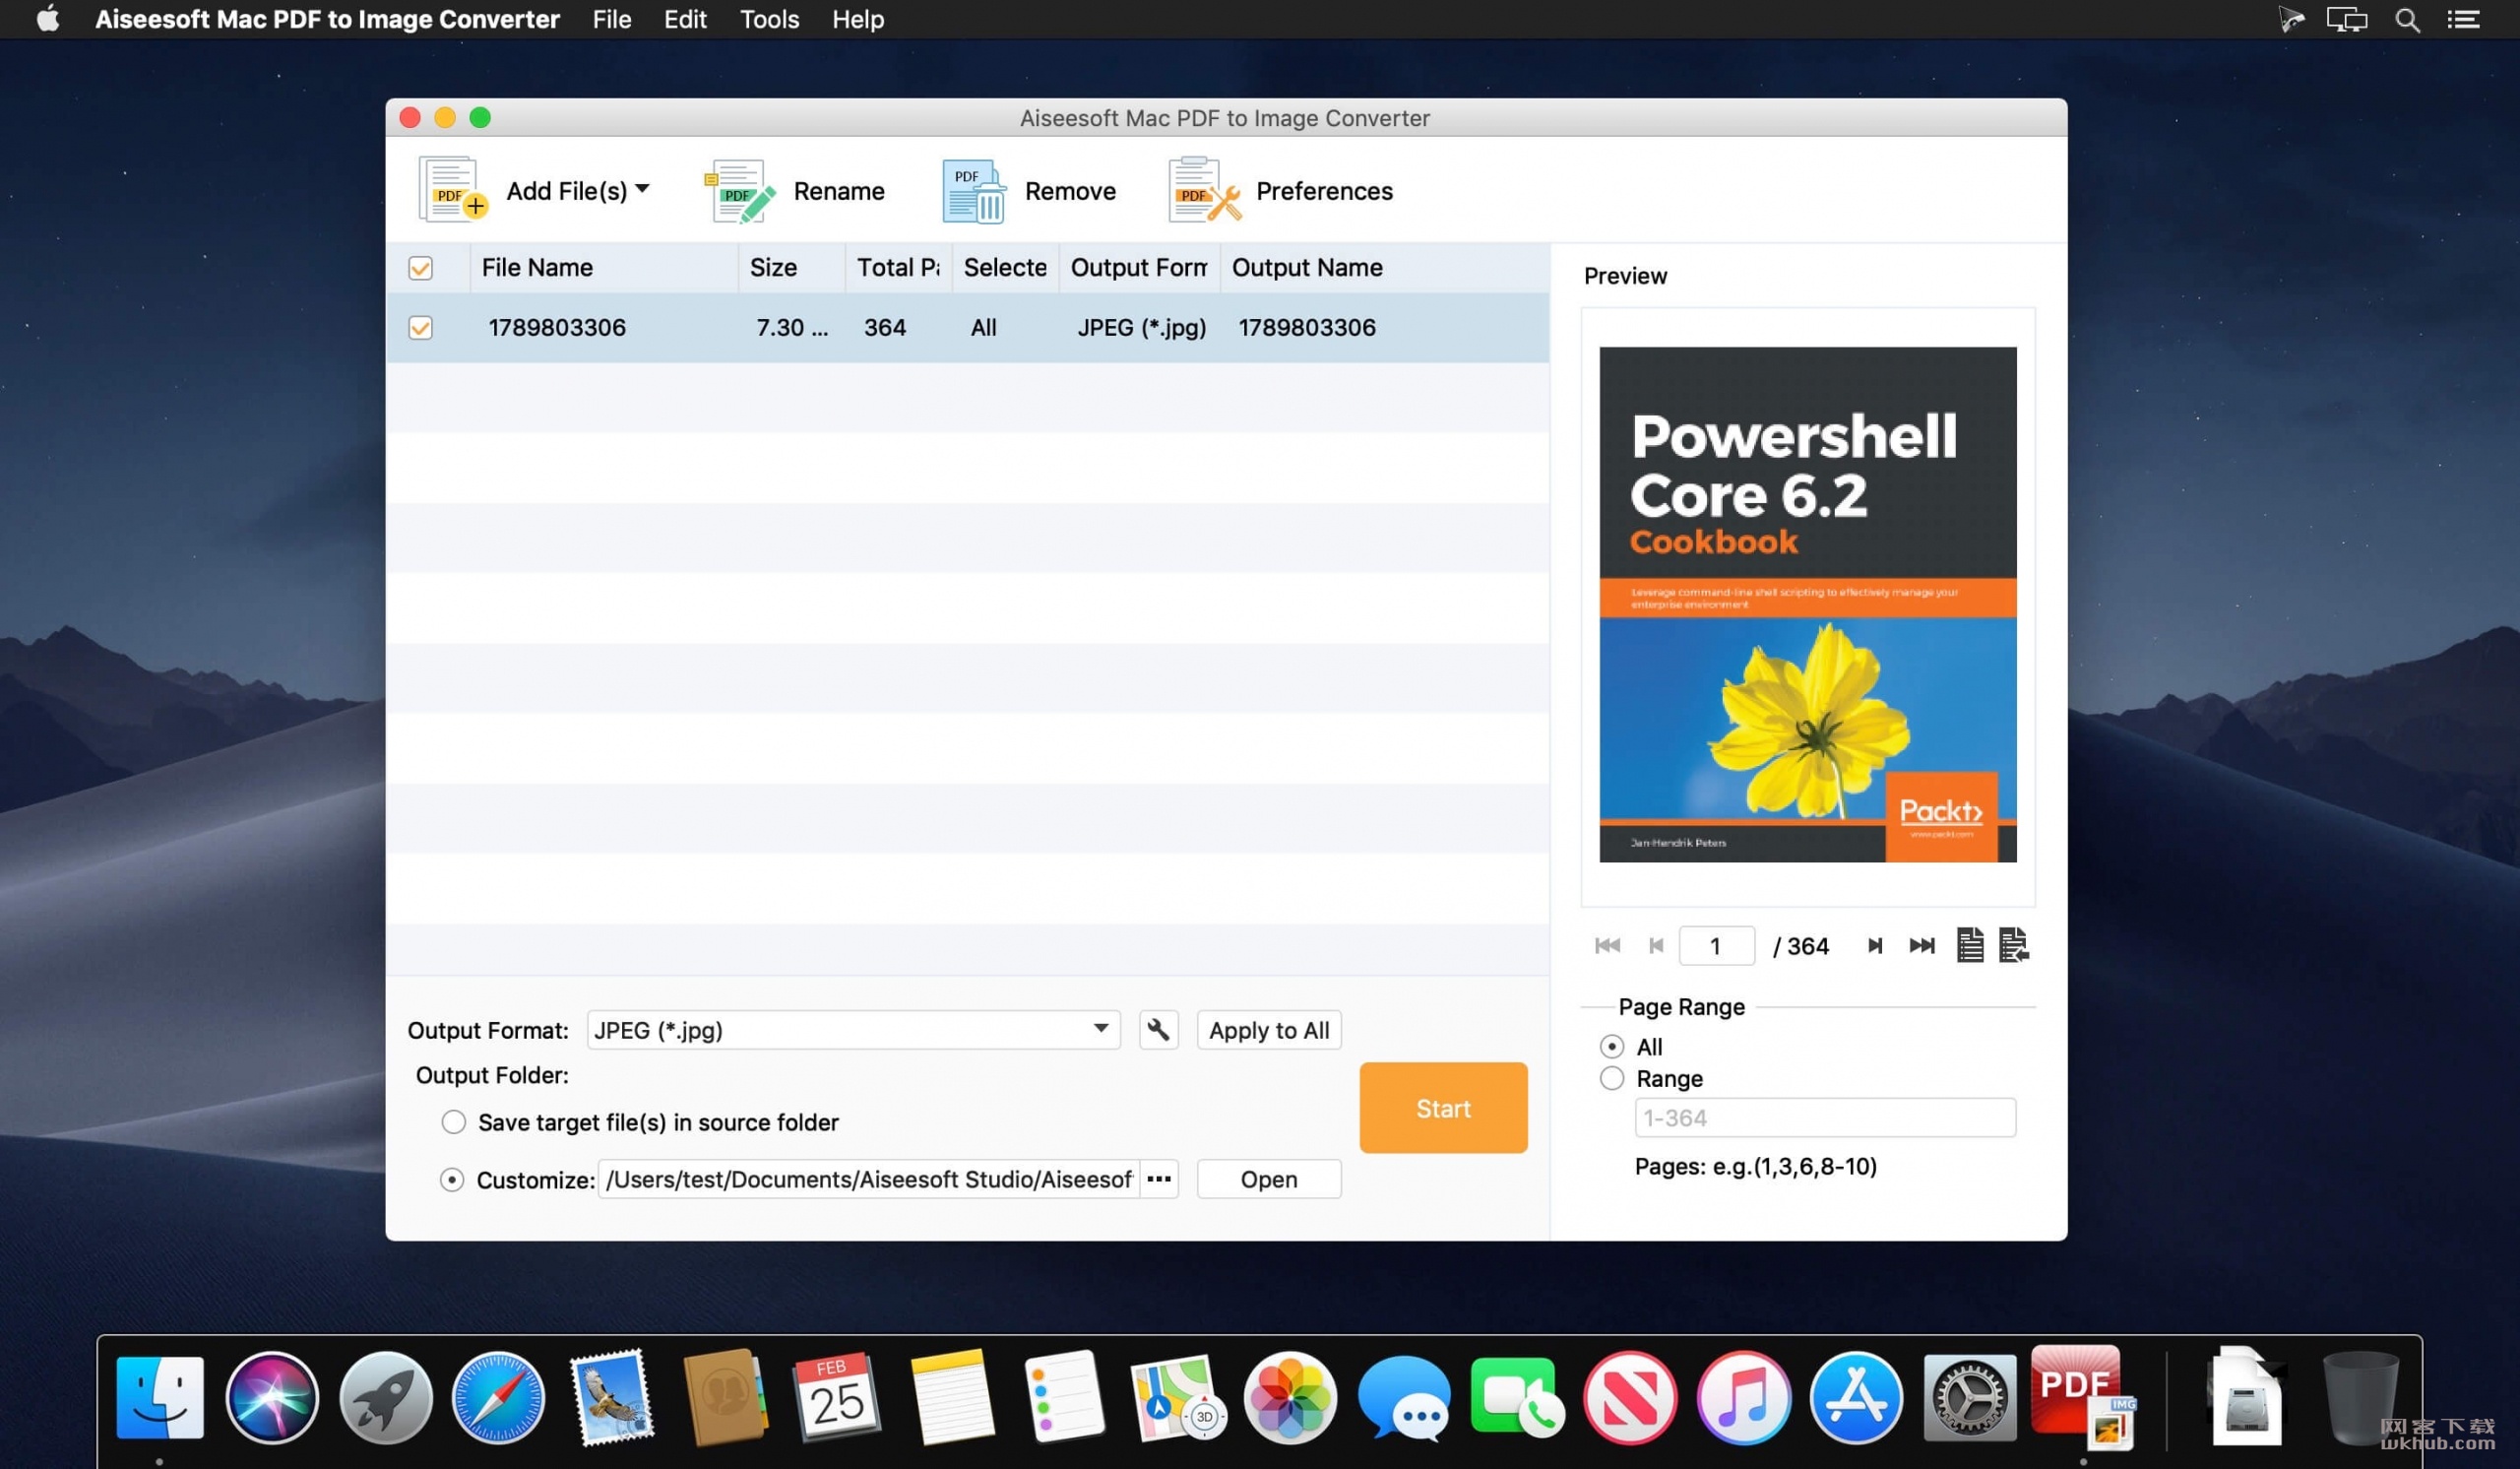Open Maps app in the dock

tap(1177, 1397)
